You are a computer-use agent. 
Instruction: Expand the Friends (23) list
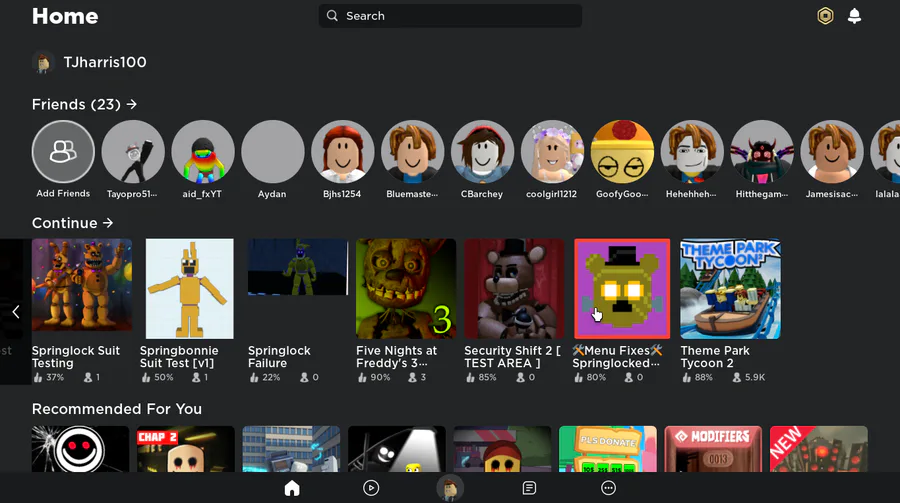84,105
